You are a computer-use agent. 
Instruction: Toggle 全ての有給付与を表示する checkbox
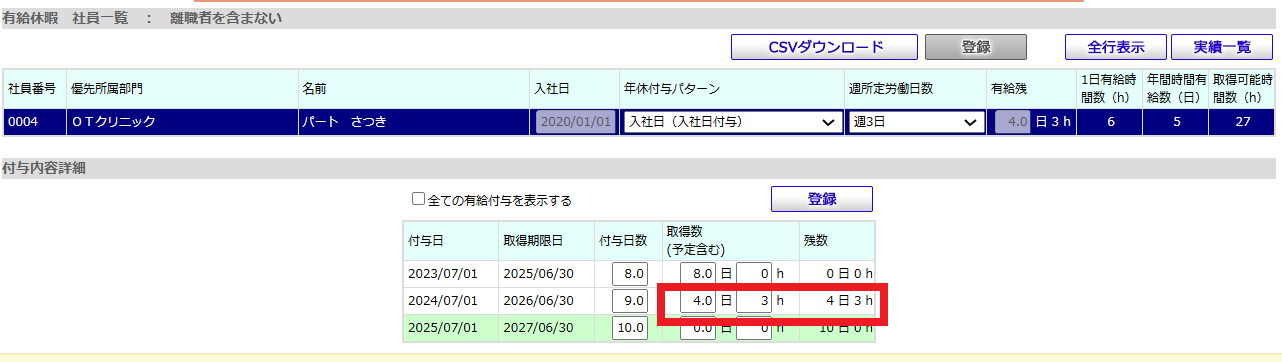click(x=418, y=199)
